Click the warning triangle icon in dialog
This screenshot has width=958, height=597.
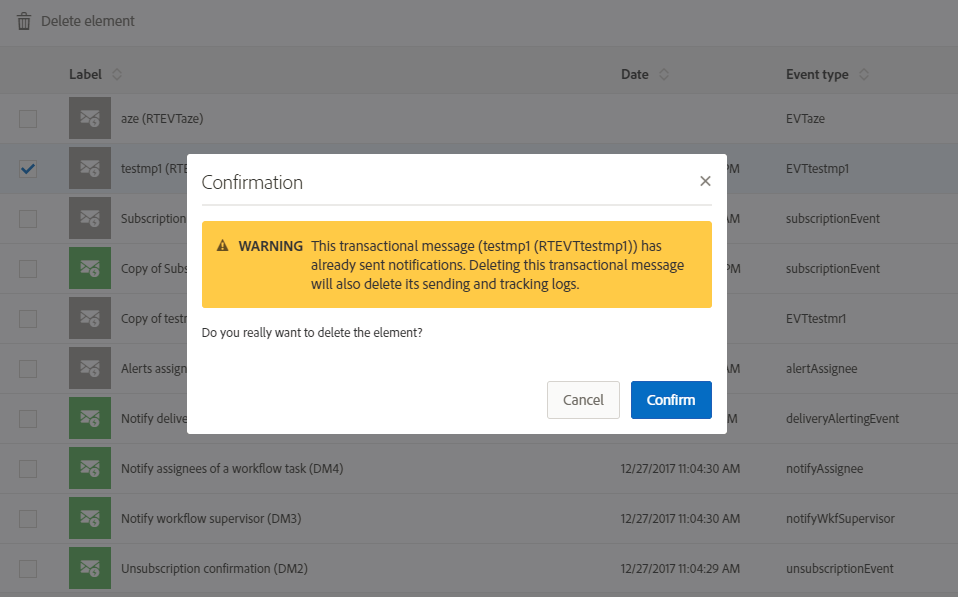[222, 246]
